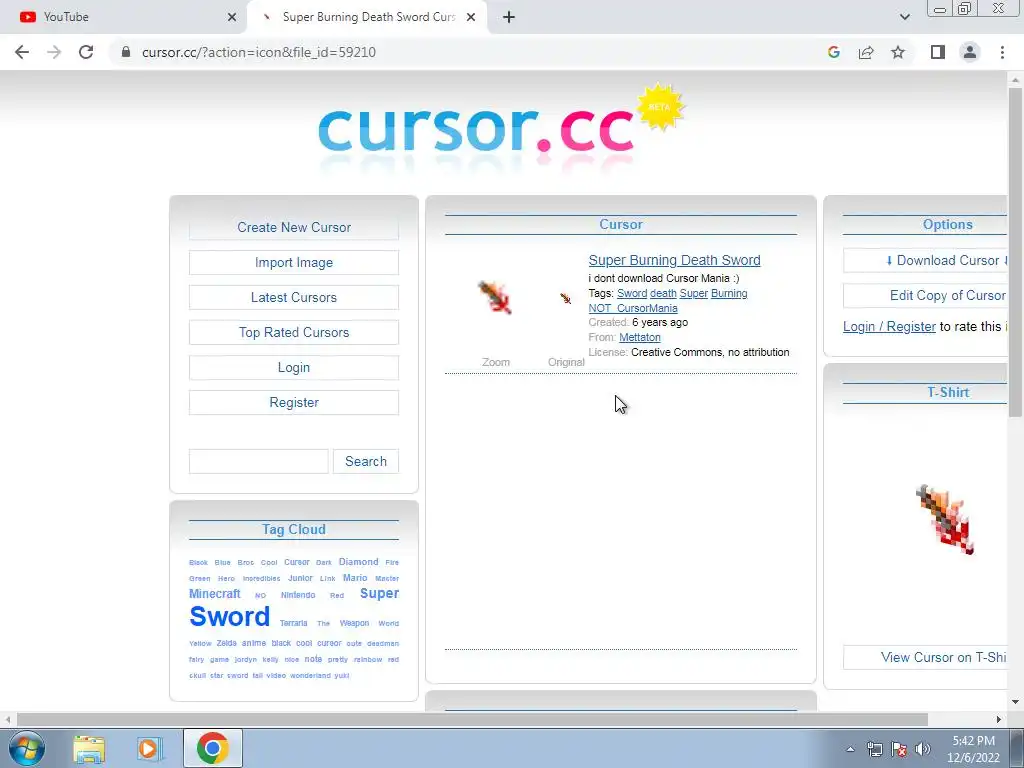
Task: Switch to the YouTube tab
Action: pyautogui.click(x=124, y=17)
